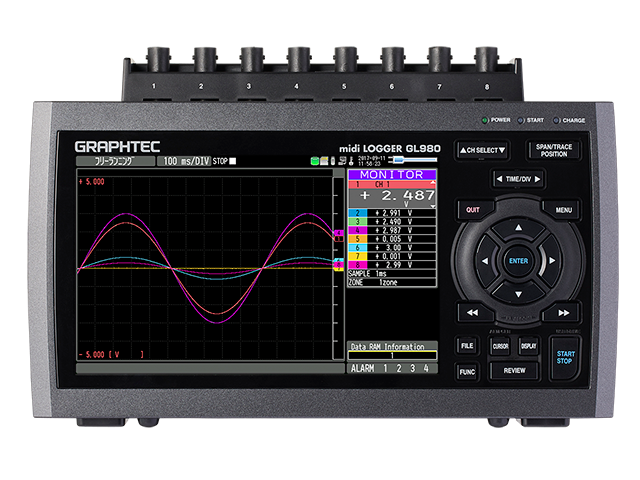
Task: Tap the TIME/DIV button
Action: pos(518,179)
